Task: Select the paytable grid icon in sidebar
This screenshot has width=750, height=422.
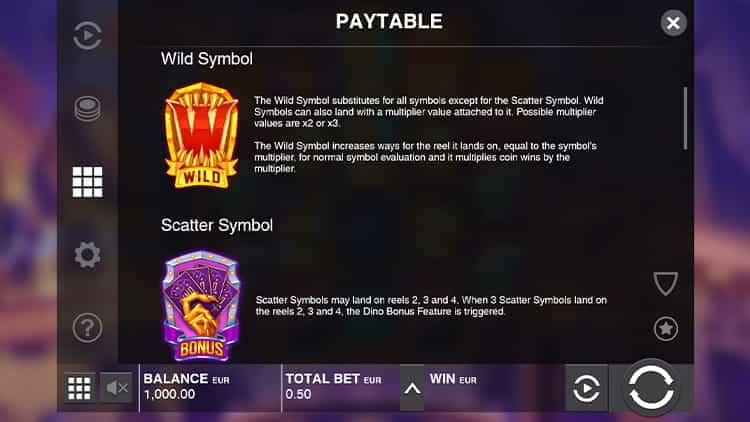Action: [x=88, y=182]
